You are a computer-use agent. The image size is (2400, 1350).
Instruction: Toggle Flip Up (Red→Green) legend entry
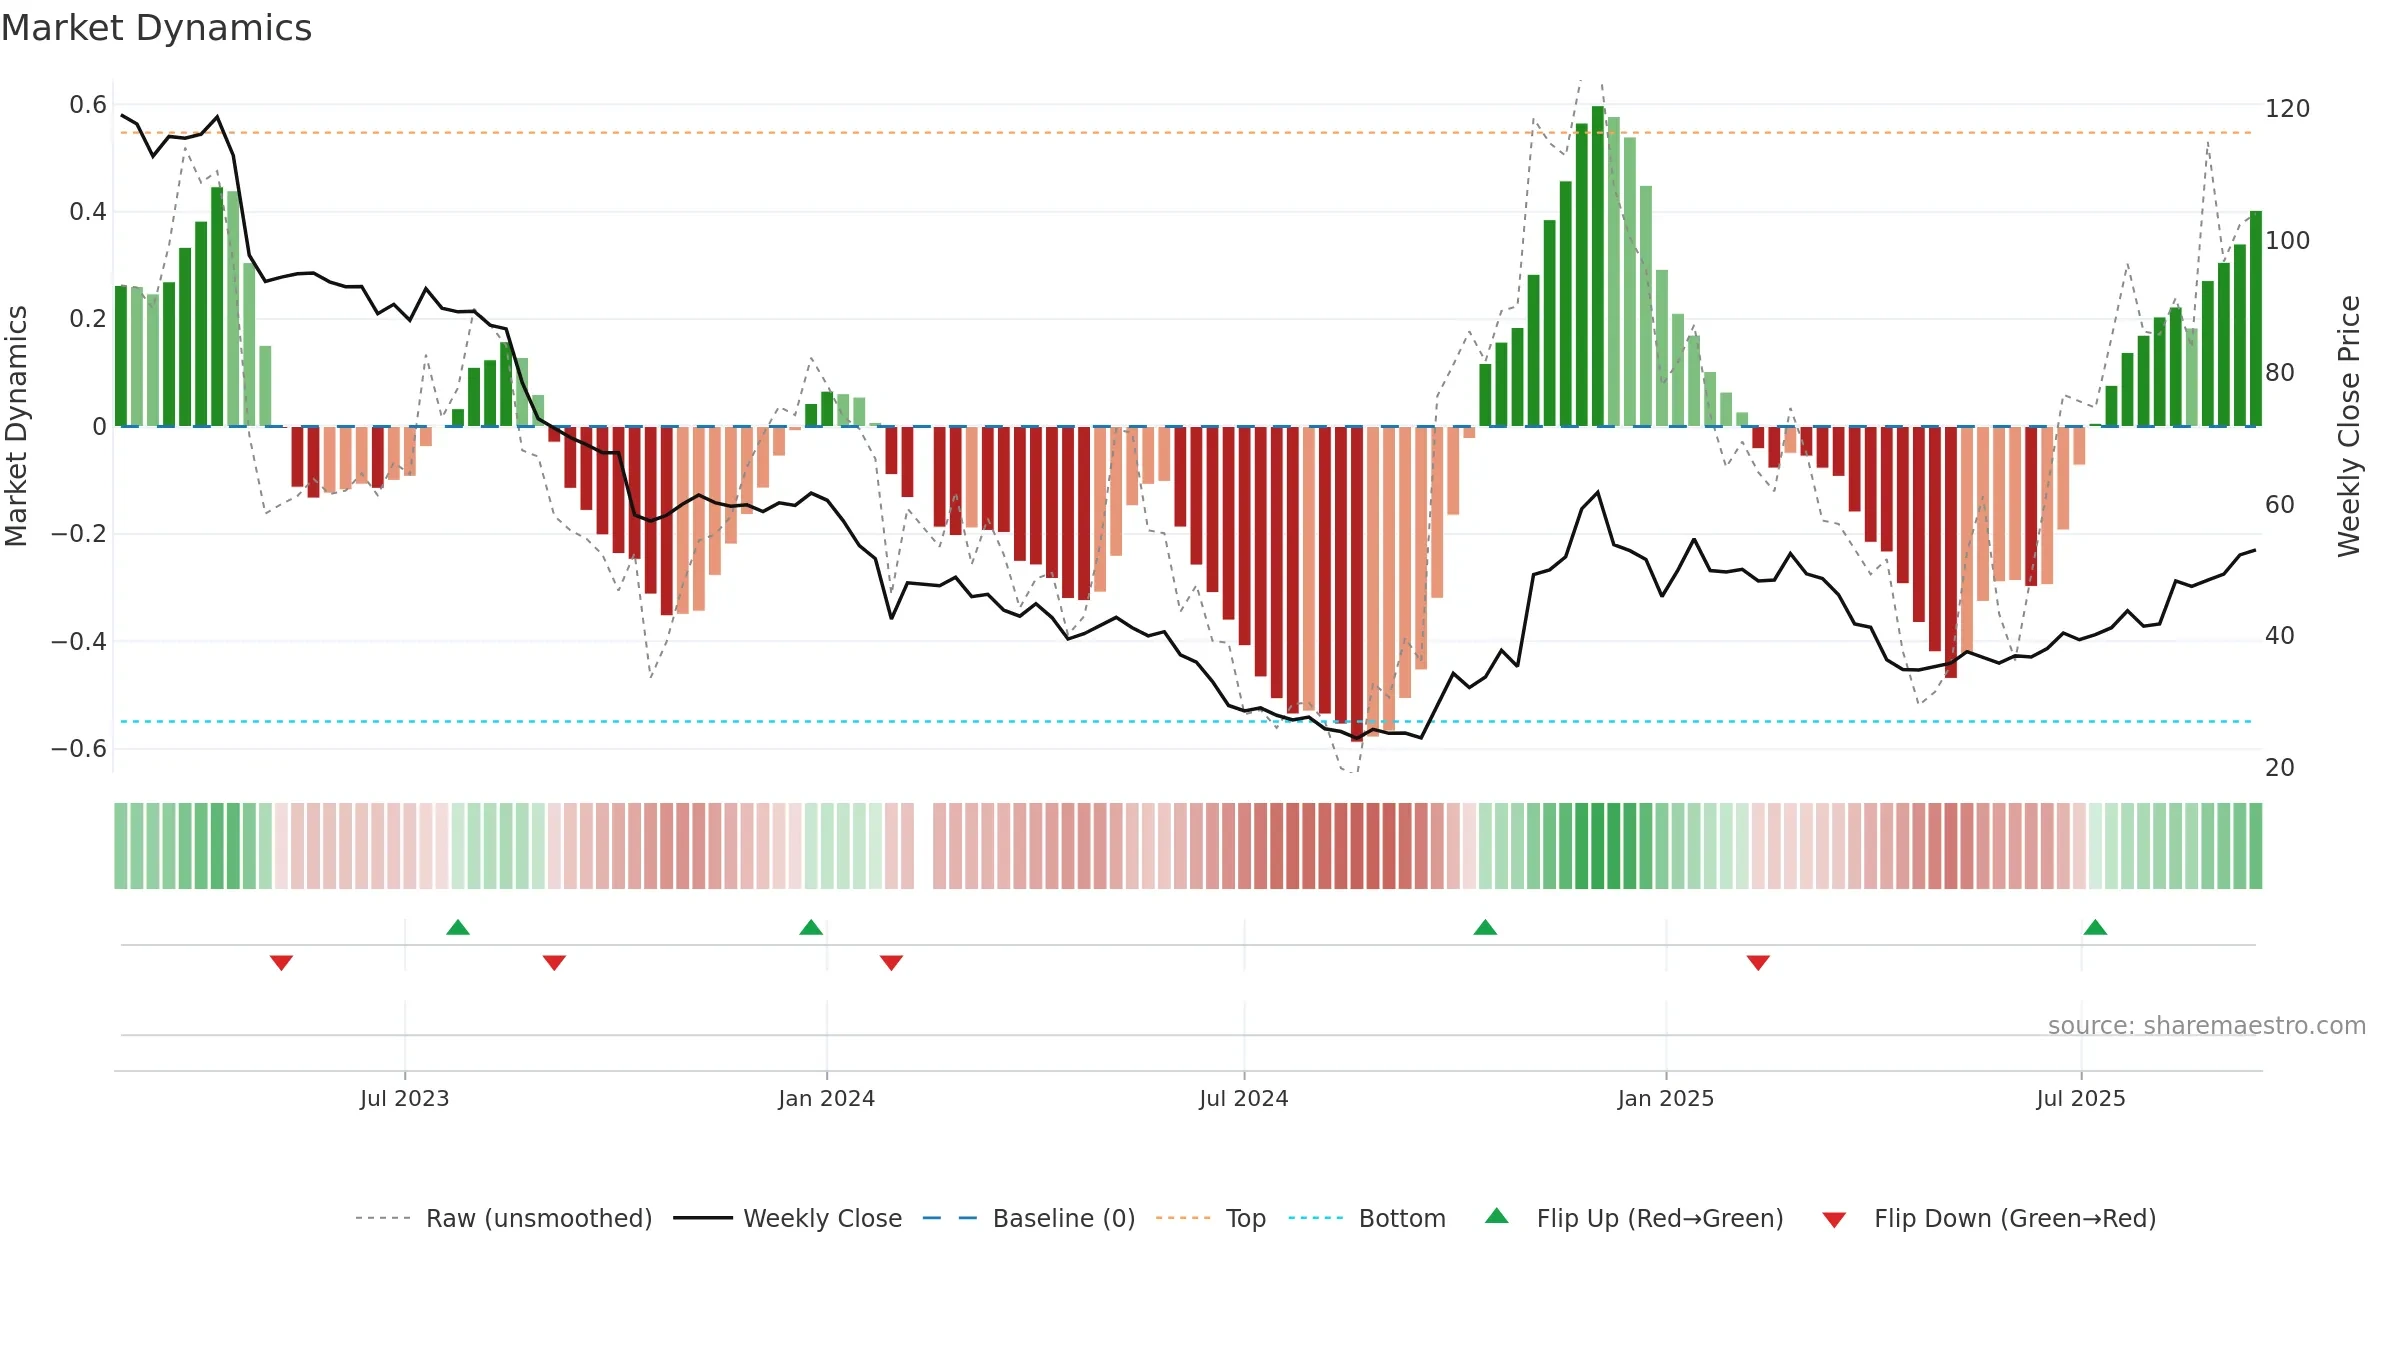(x=1634, y=1218)
